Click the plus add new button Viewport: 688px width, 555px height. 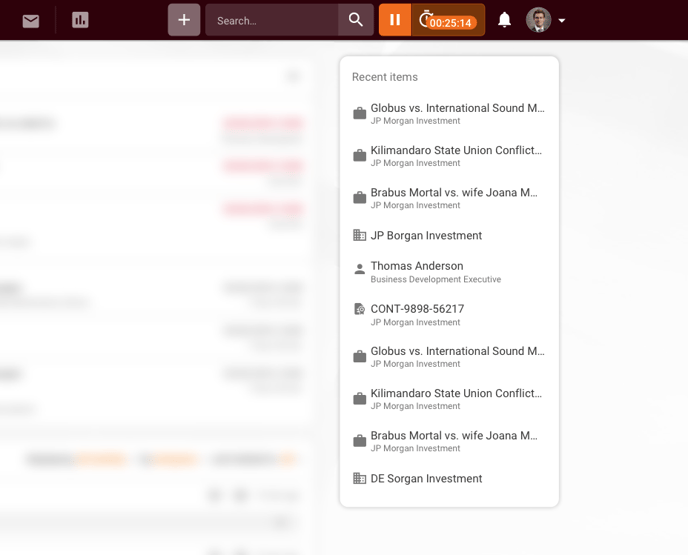pos(184,20)
